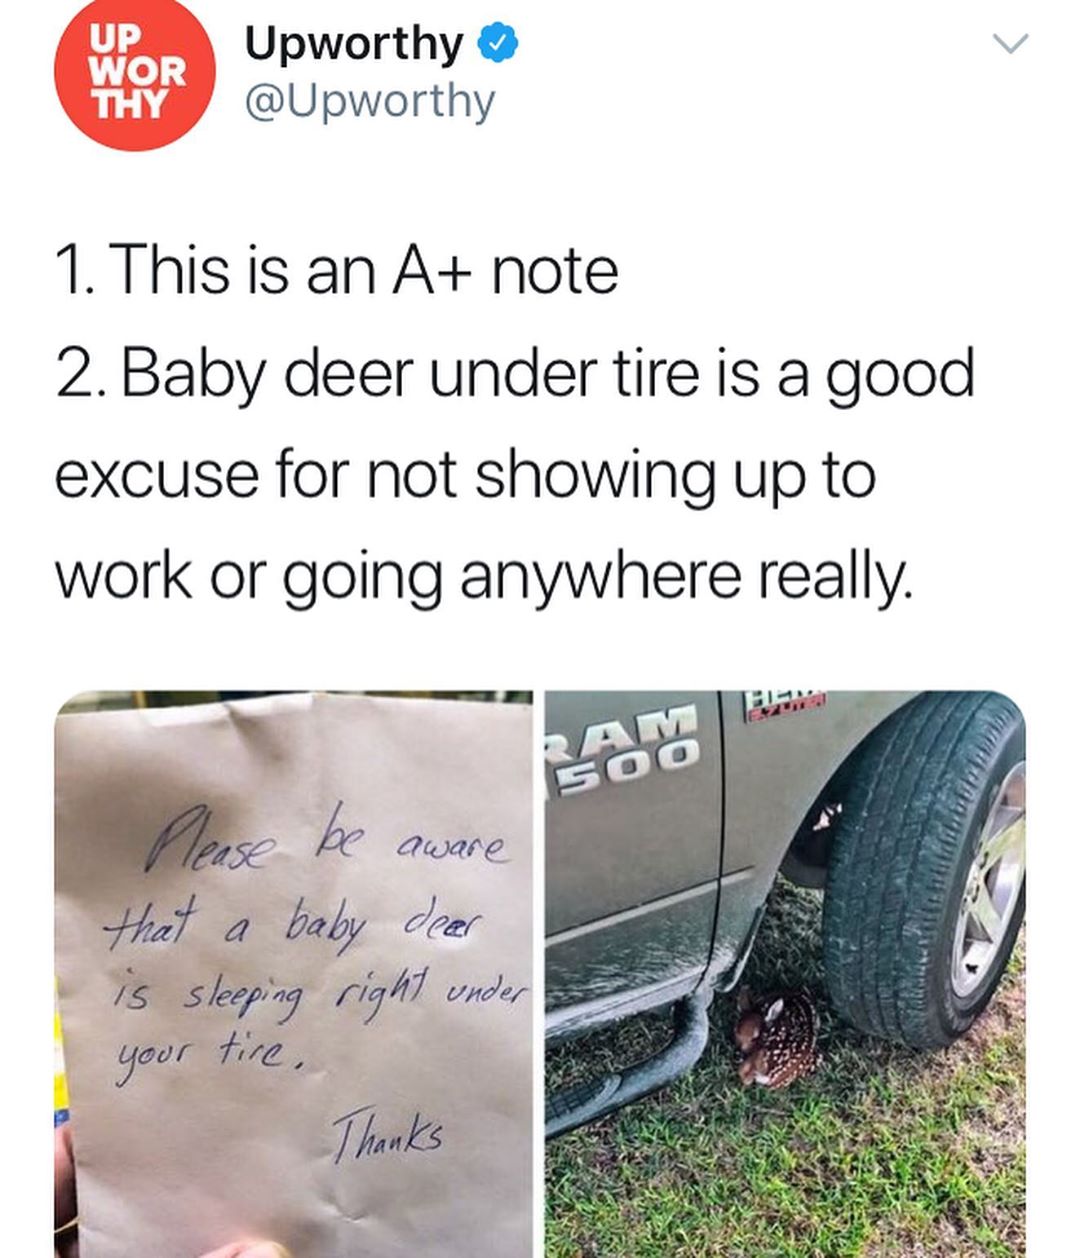
Task: Select the line '1. This is an A+ note'
Action: (337, 271)
